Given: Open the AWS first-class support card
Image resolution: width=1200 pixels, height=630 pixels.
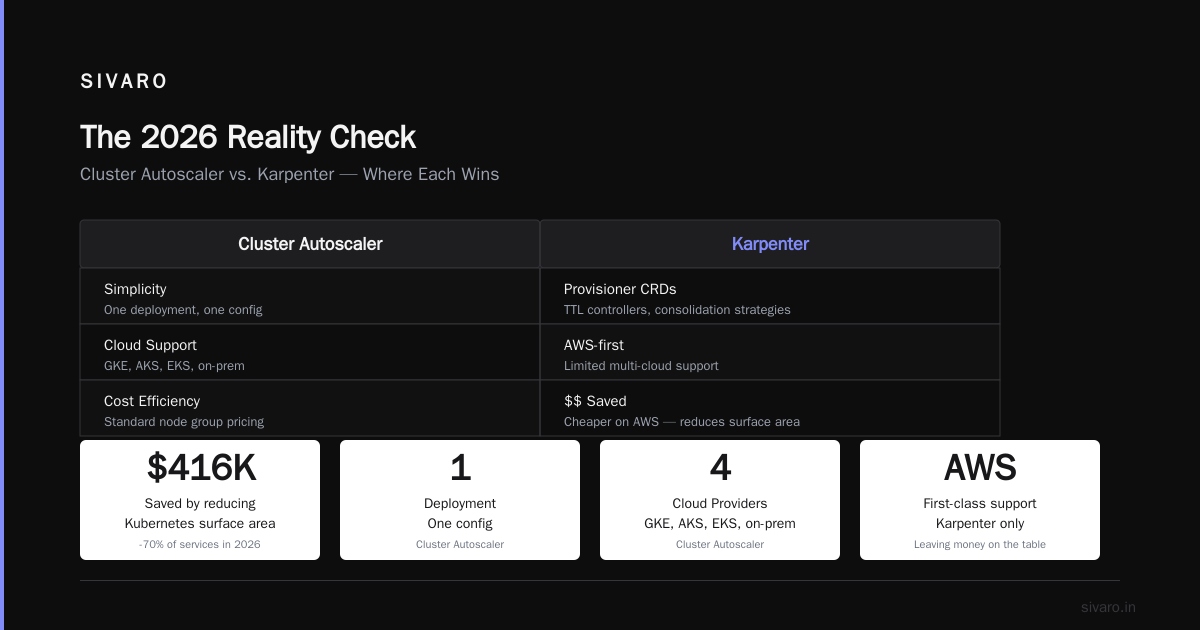Looking at the screenshot, I should (x=980, y=500).
